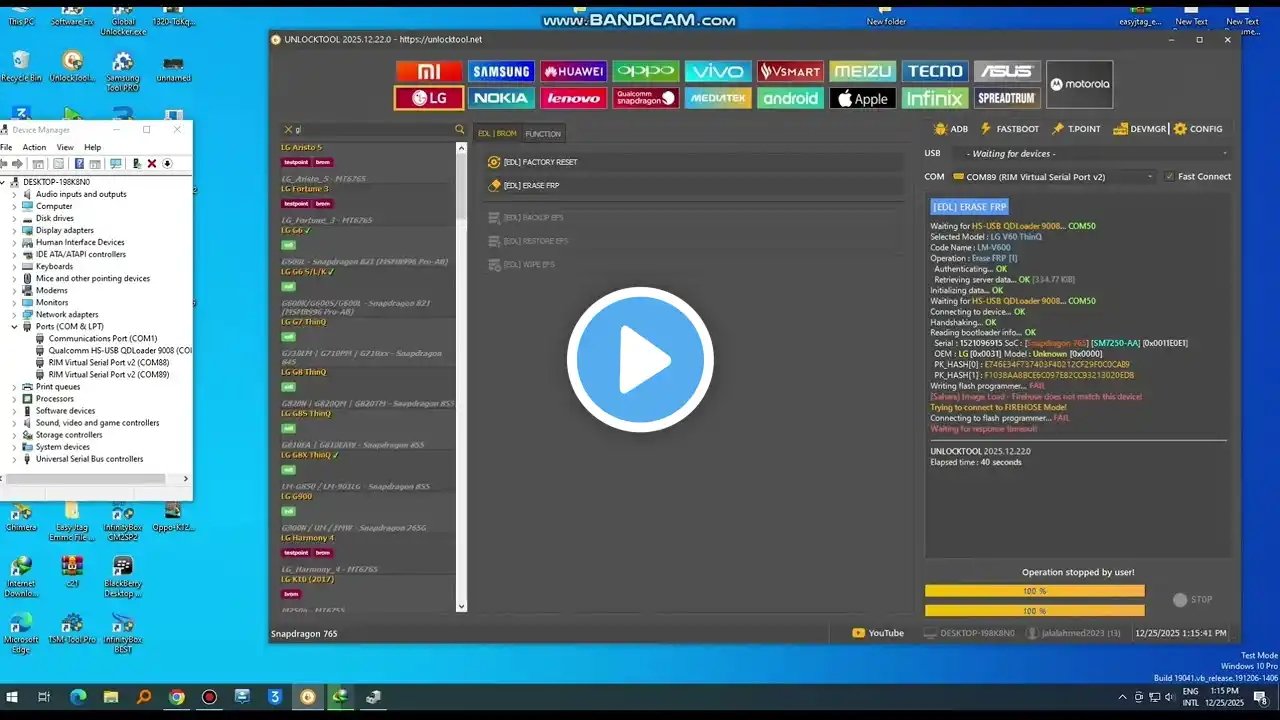The image size is (1280, 720).
Task: Select the Huawei brand logo
Action: (574, 71)
